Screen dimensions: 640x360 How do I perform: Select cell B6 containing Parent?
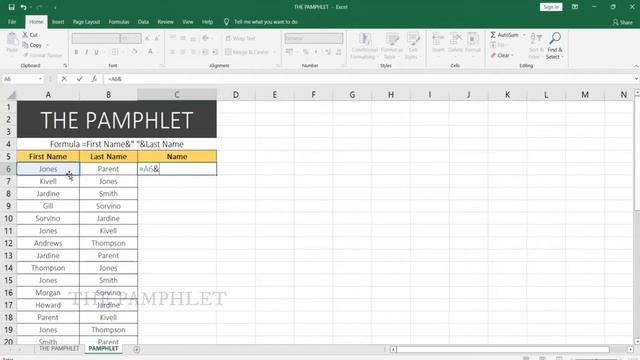point(108,169)
